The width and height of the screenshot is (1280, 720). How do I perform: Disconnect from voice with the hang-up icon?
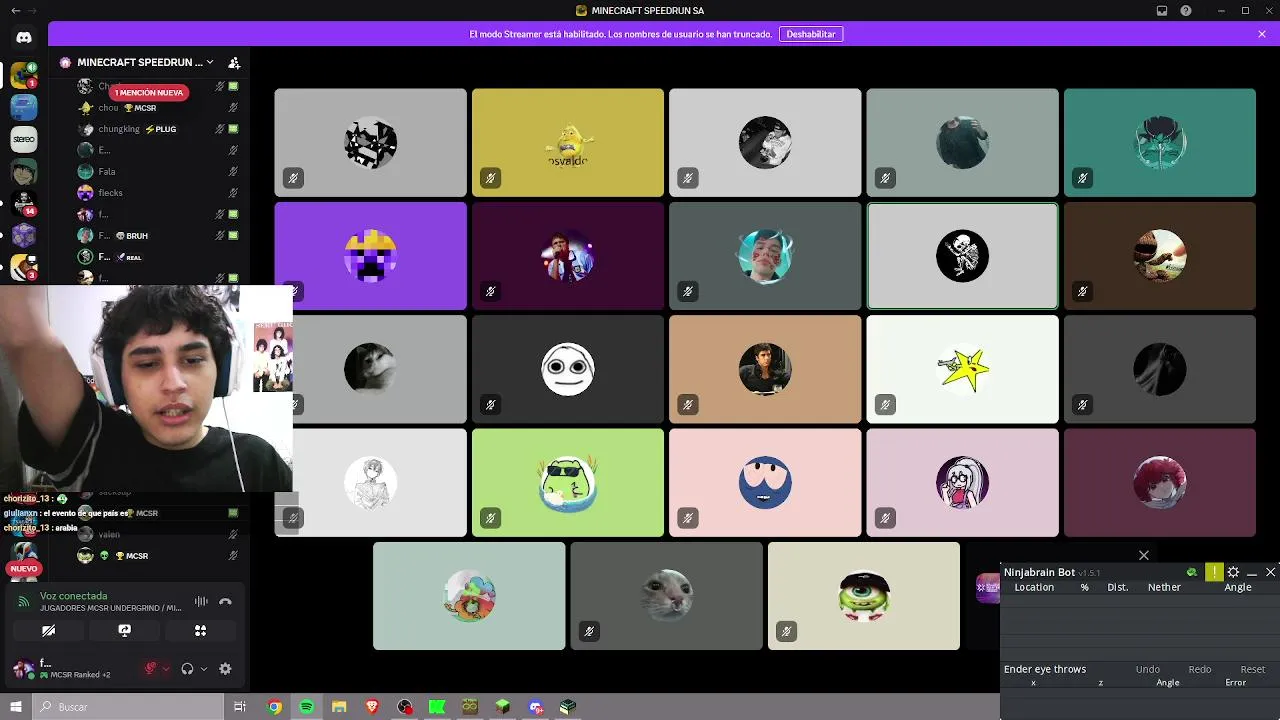tap(225, 601)
